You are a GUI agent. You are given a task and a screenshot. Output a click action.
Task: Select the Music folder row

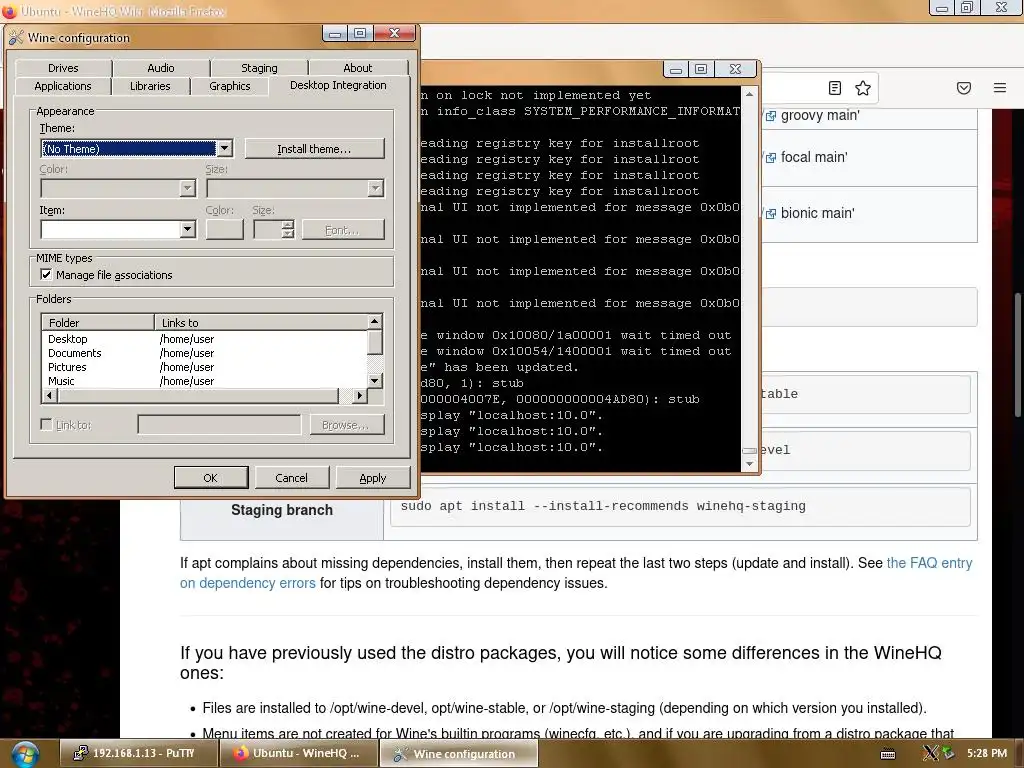tap(204, 381)
